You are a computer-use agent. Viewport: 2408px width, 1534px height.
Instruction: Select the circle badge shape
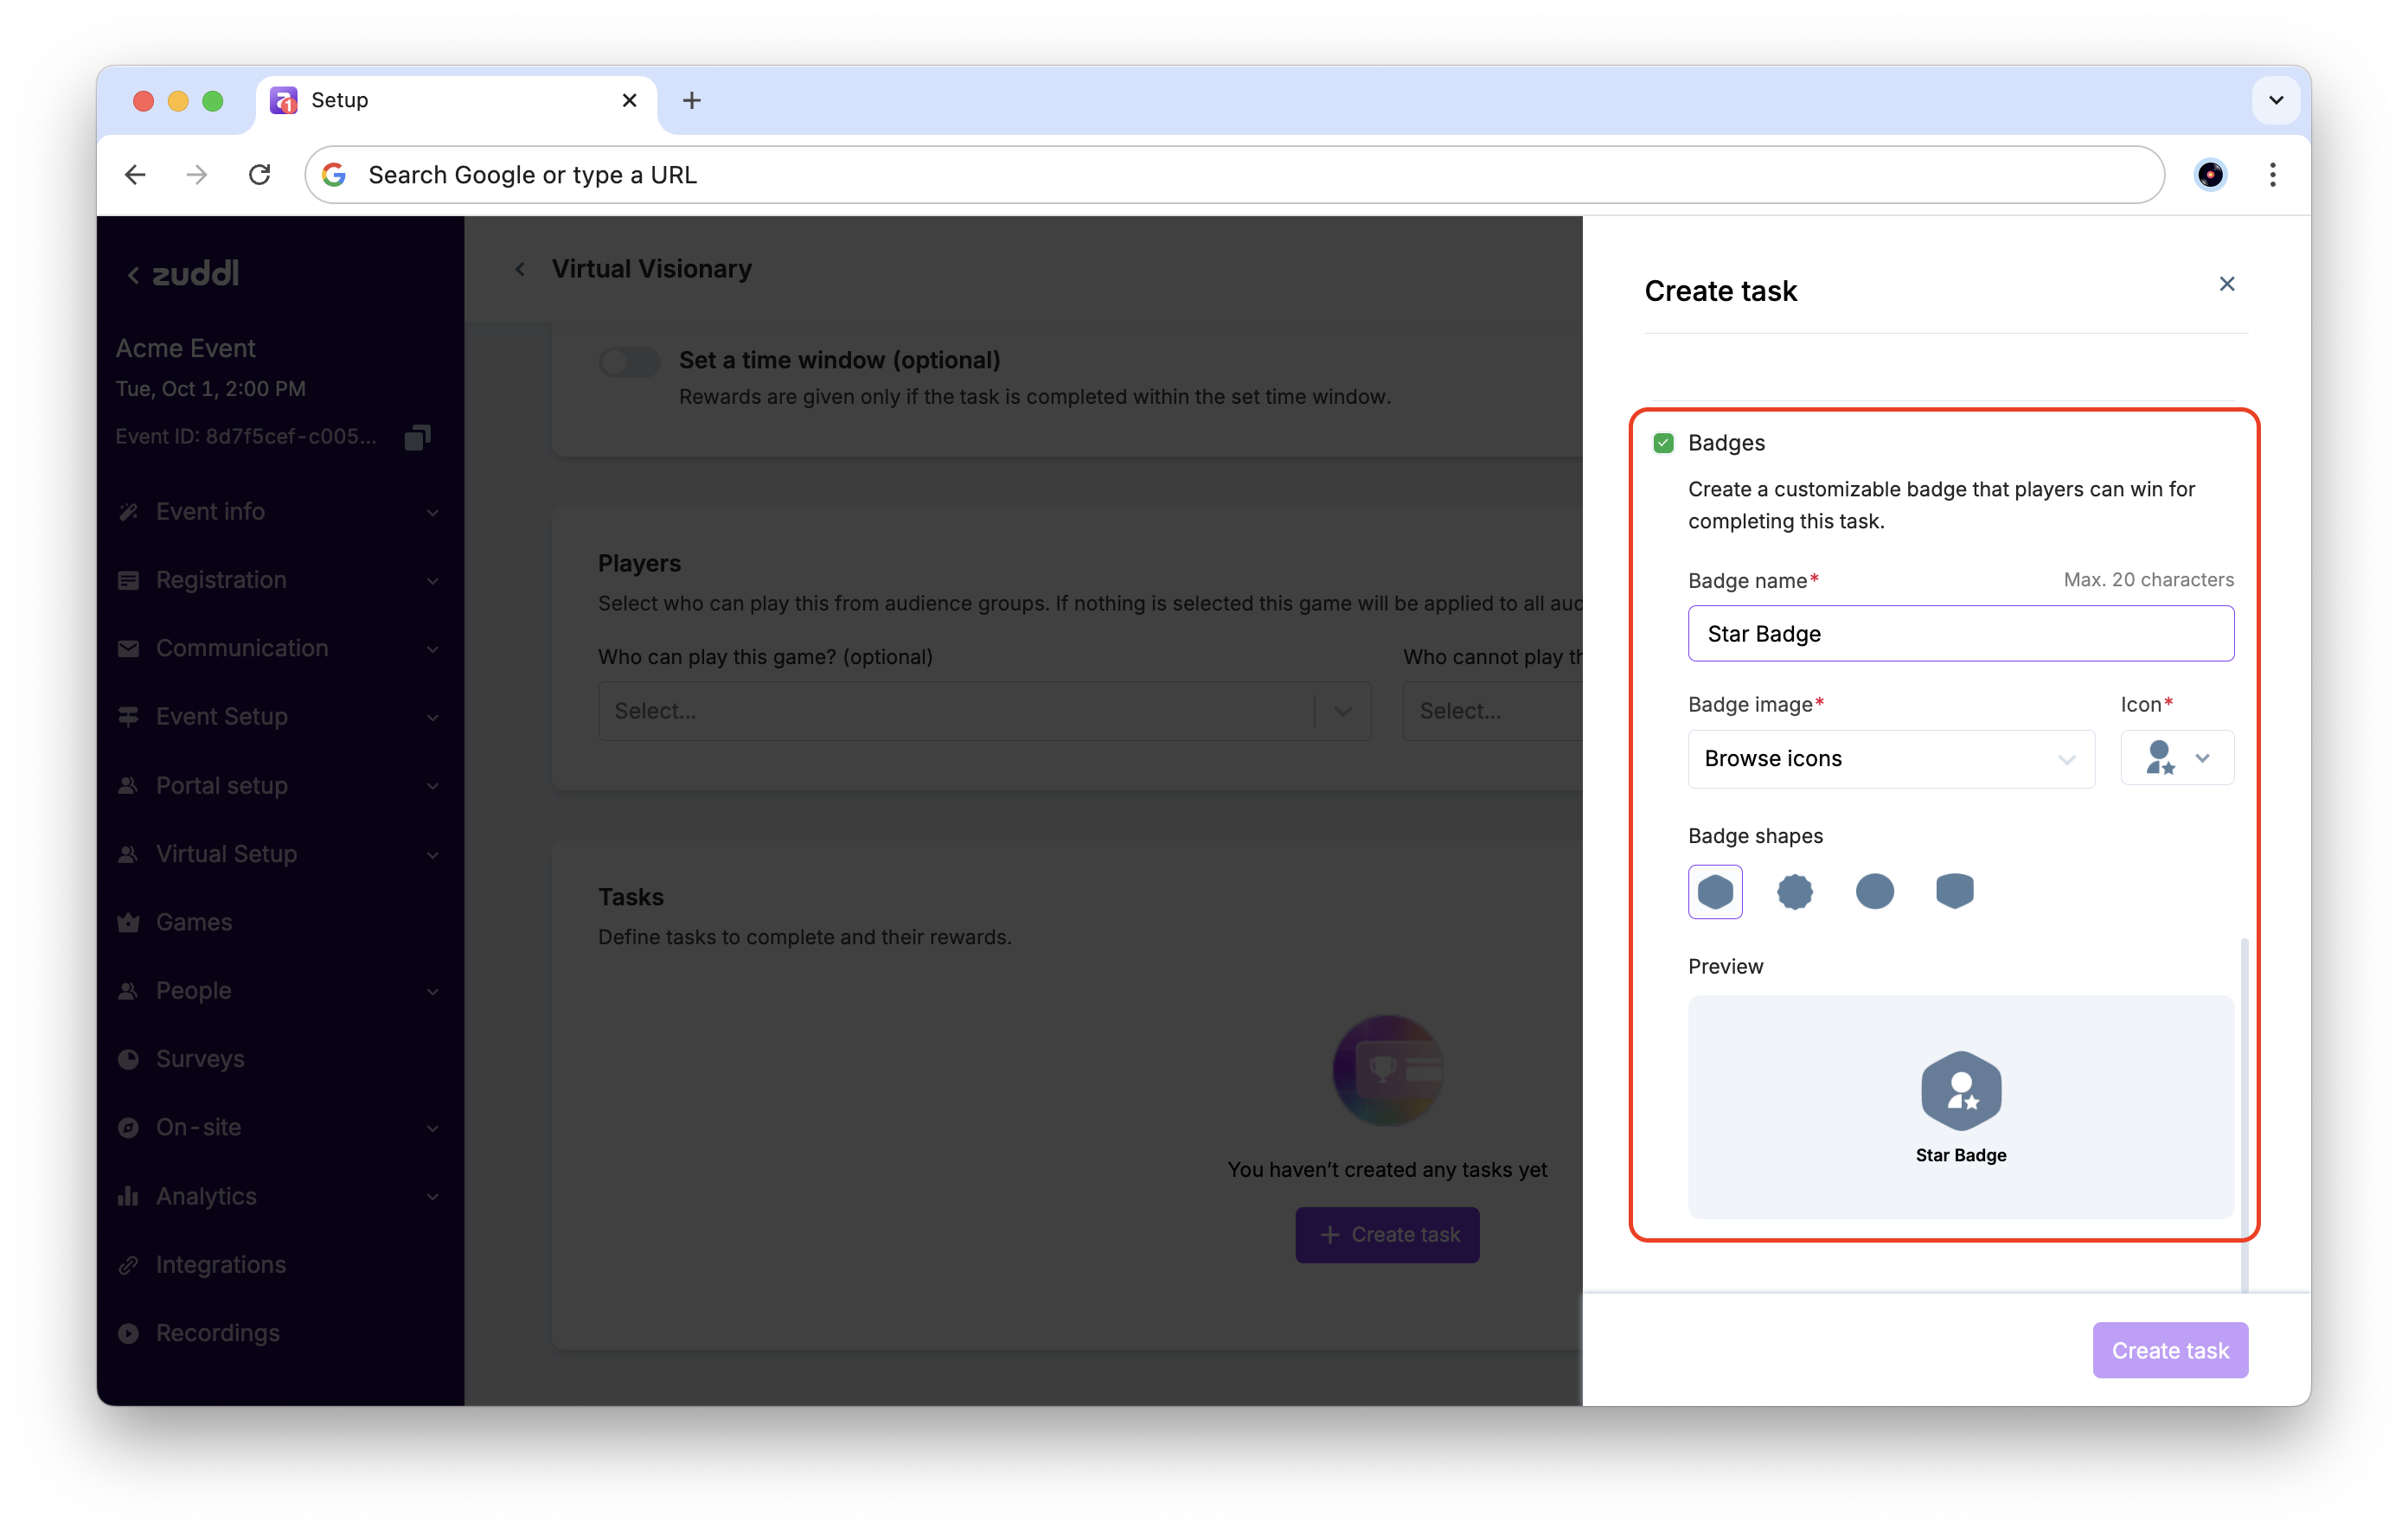pyautogui.click(x=1874, y=891)
